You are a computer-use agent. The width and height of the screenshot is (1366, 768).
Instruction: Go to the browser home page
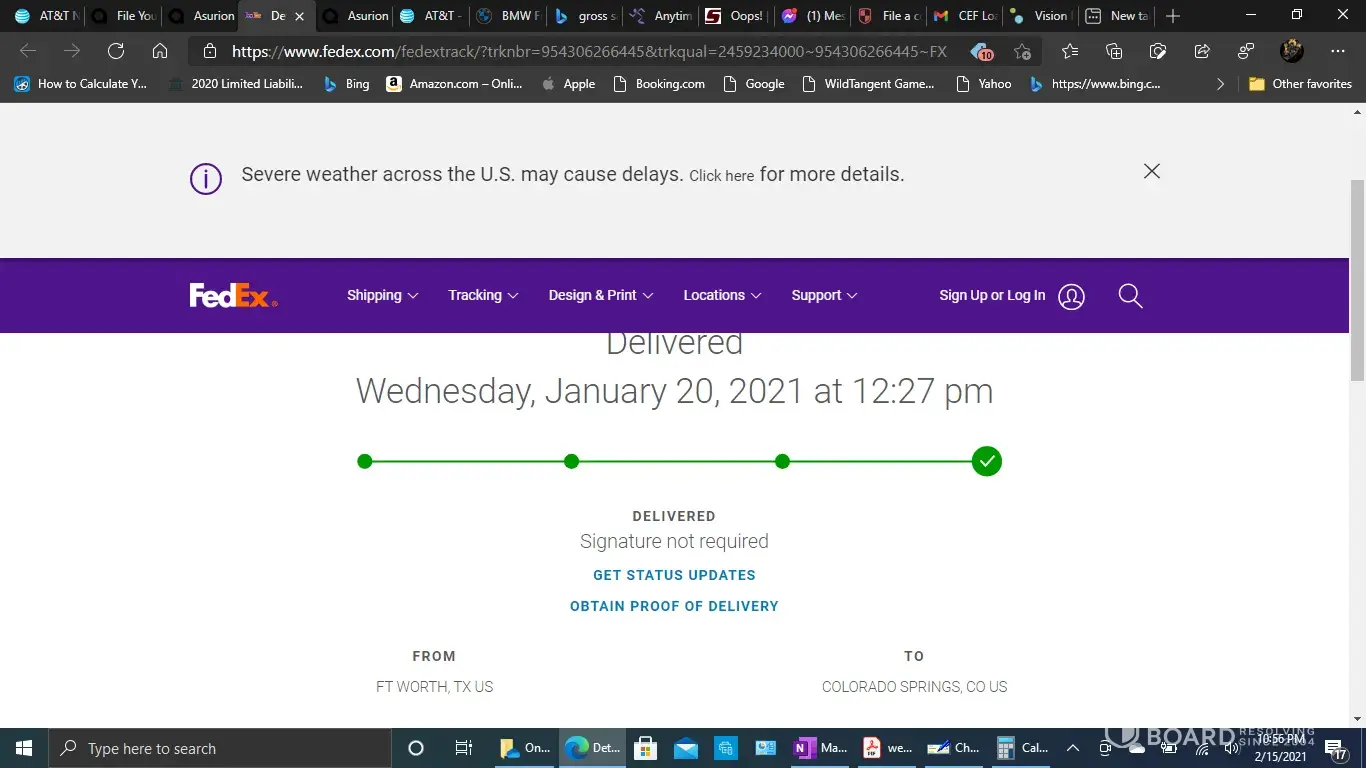[160, 51]
